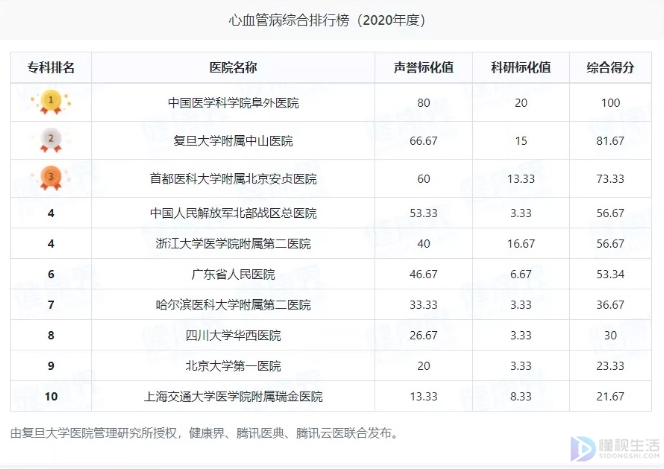
Task: Select 首都医科大学附属北京安贞医院 hospital name
Action: (233, 179)
